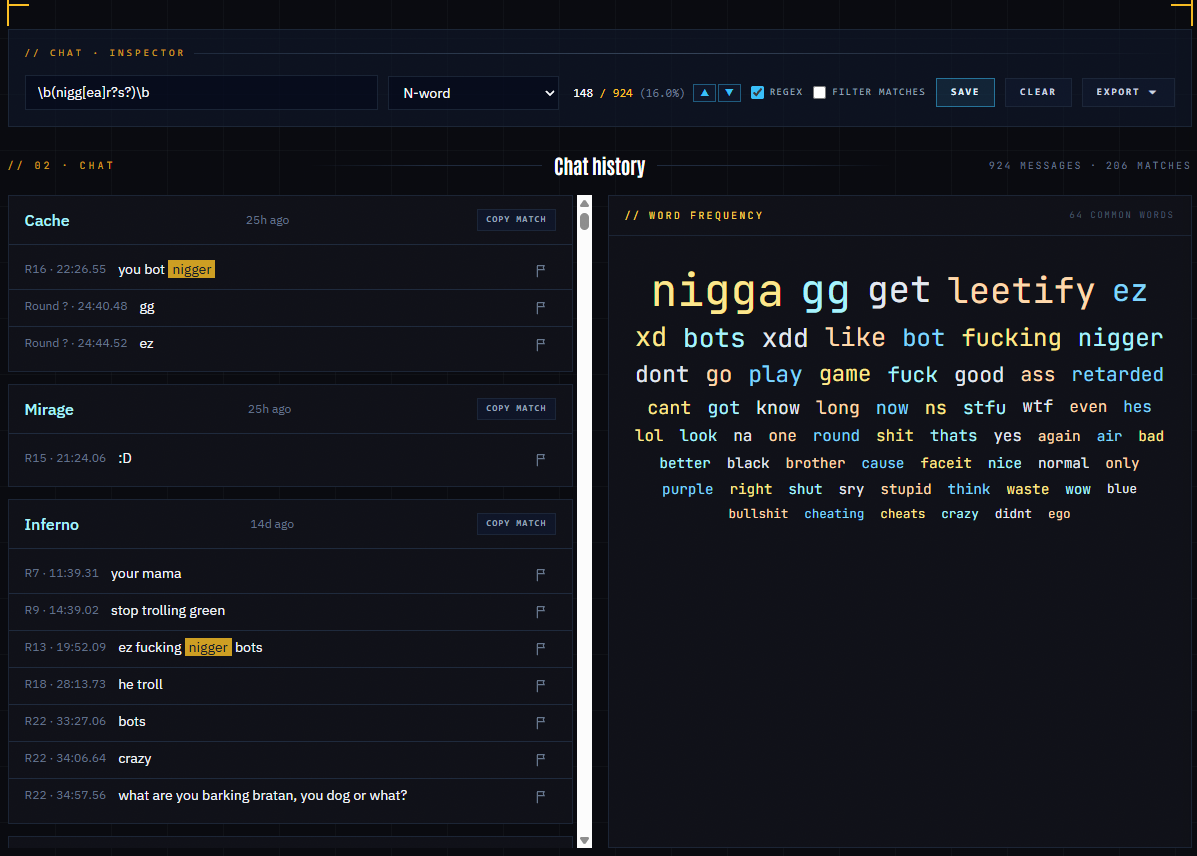Click the 'stop trolling green' message text
Screen dimensions: 1197x856
click(x=168, y=611)
